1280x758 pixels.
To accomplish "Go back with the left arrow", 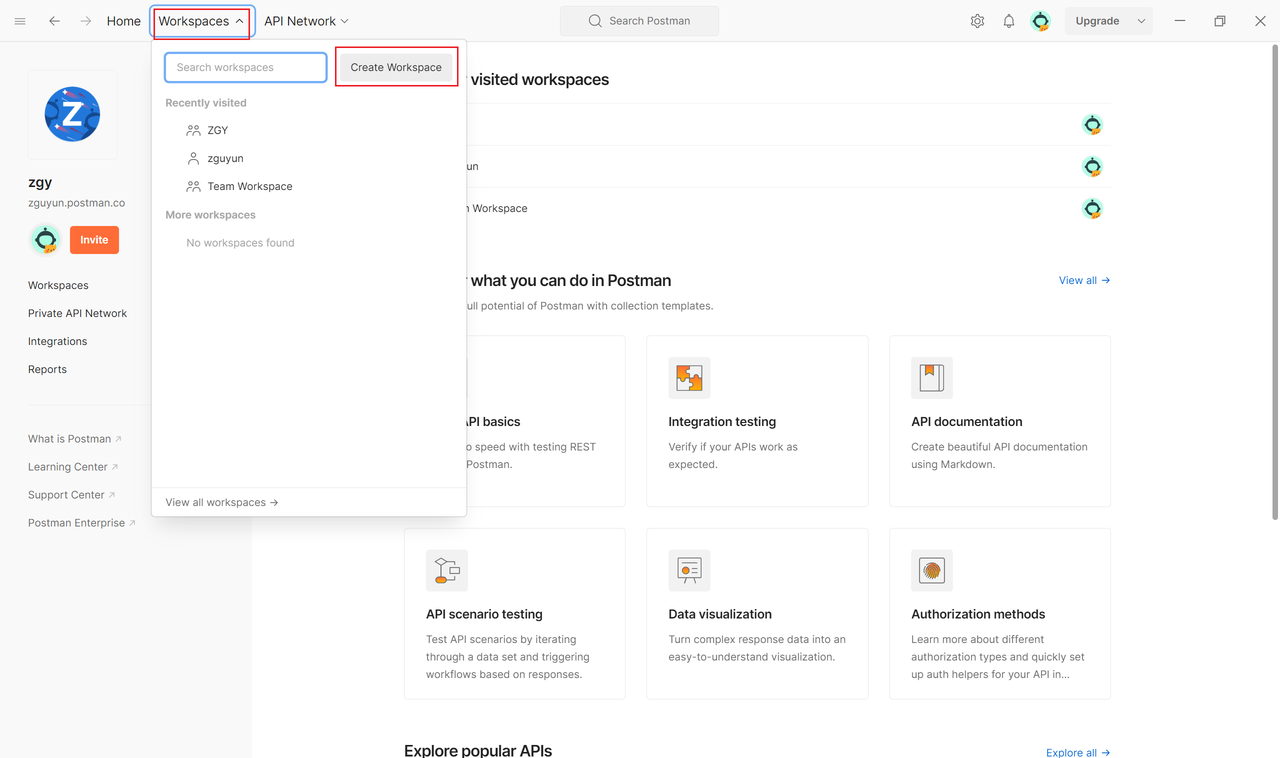I will tap(55, 21).
